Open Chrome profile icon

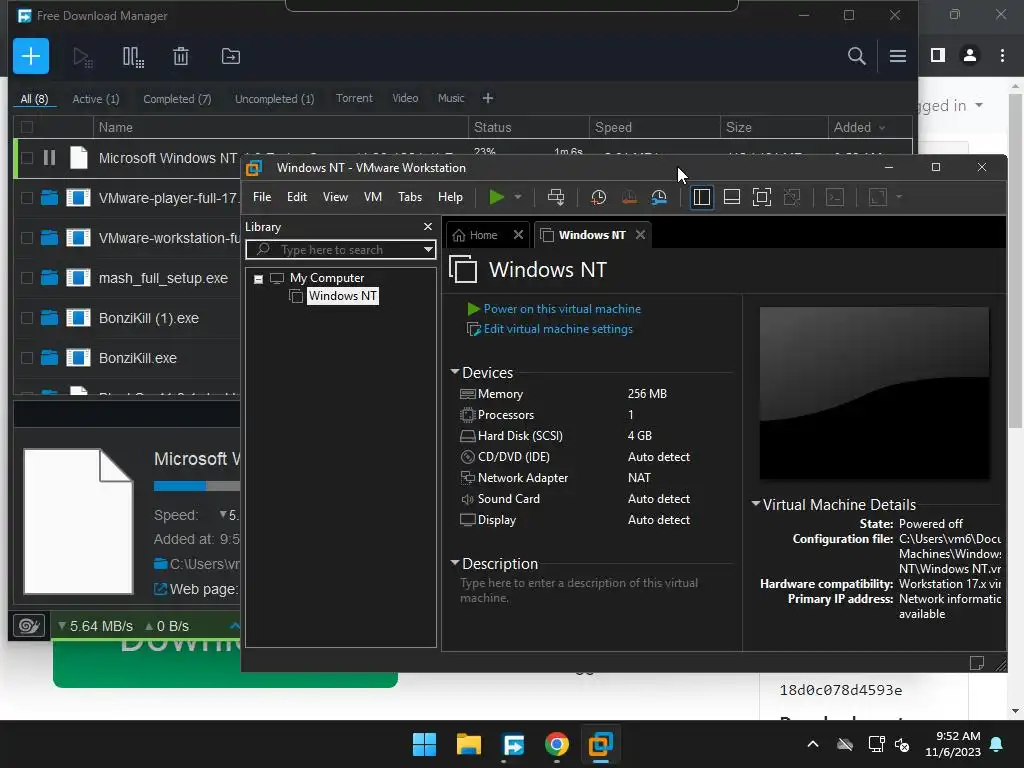coord(970,56)
